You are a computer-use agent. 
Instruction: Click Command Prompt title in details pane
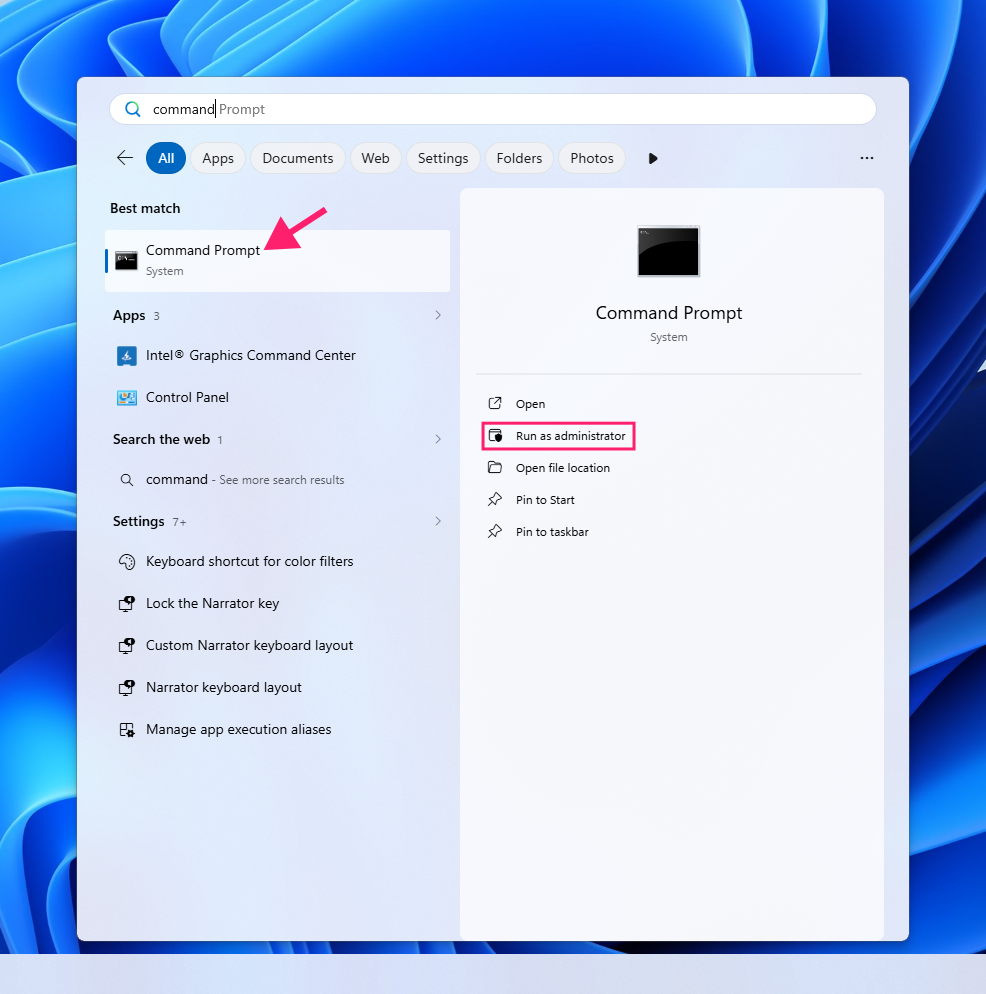pos(668,313)
